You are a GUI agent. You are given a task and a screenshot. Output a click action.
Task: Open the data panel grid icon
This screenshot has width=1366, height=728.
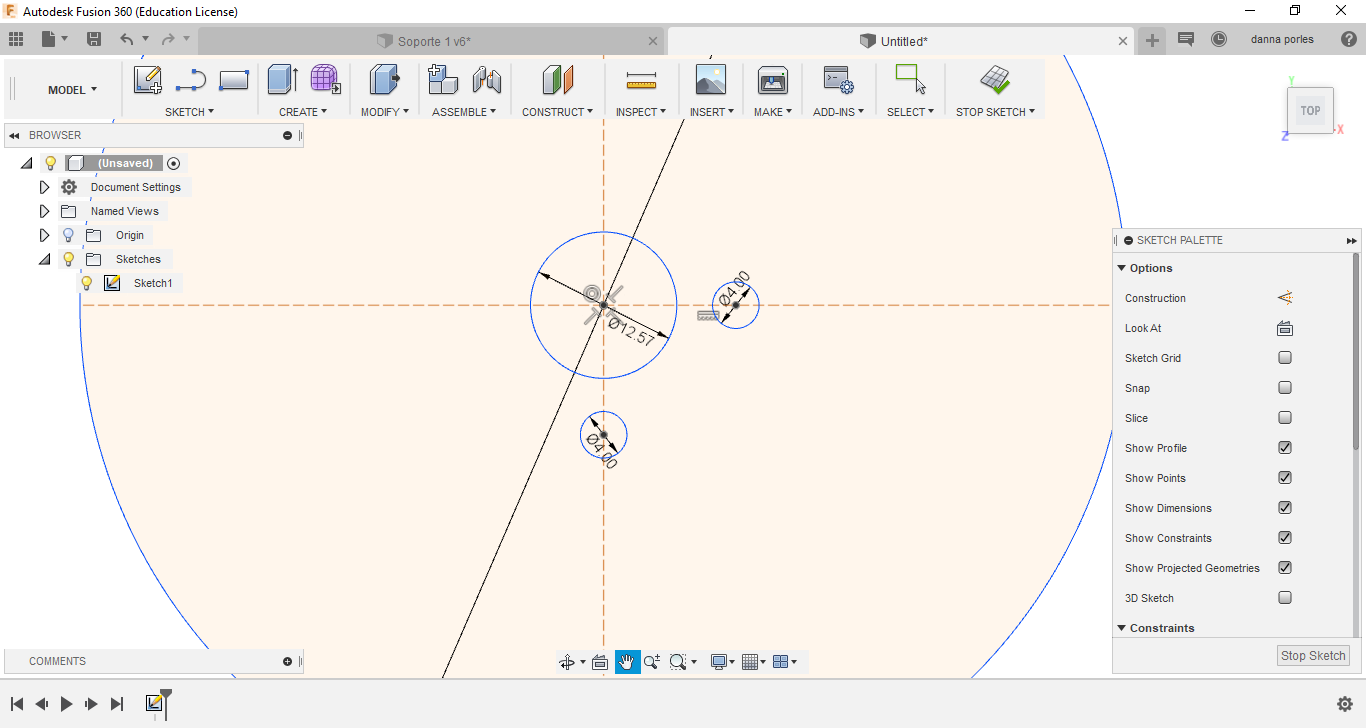[x=16, y=39]
